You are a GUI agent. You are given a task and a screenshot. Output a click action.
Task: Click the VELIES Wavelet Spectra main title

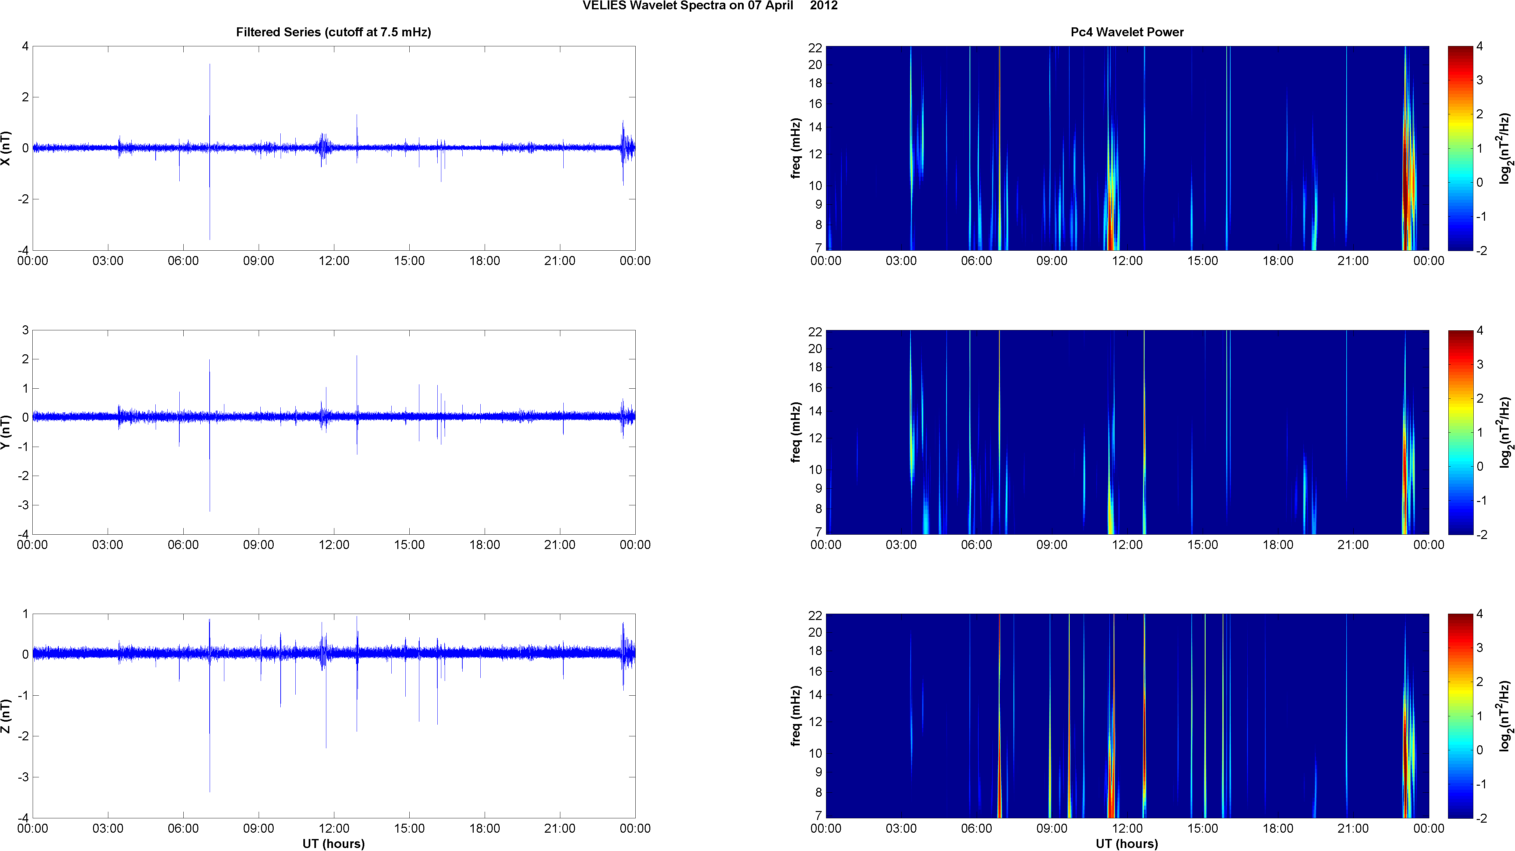710,6
